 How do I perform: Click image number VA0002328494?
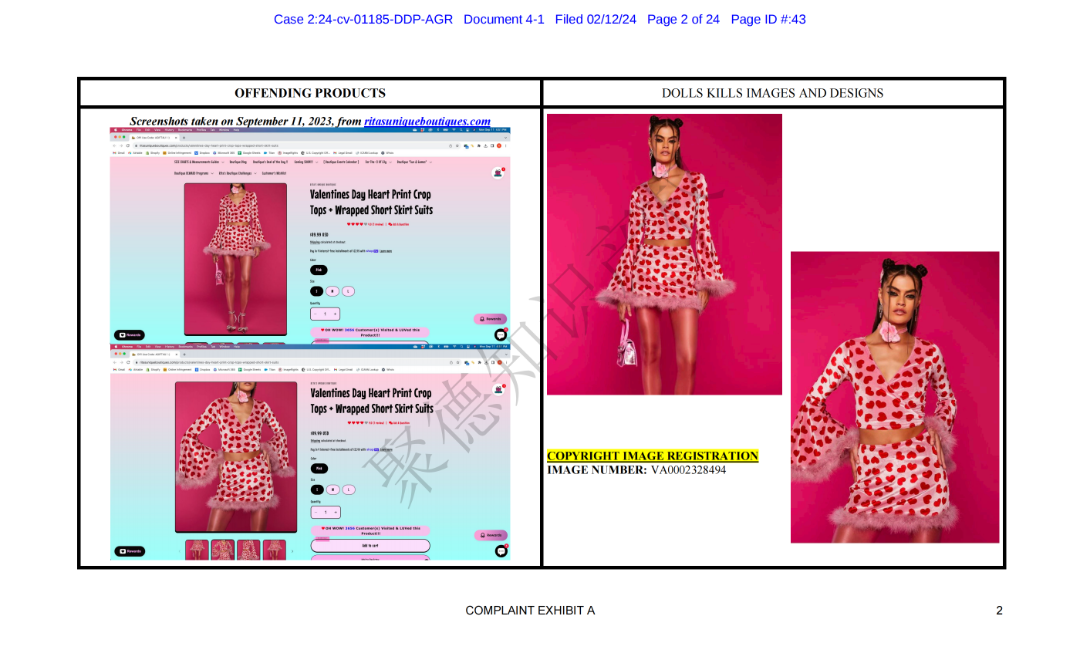688,470
